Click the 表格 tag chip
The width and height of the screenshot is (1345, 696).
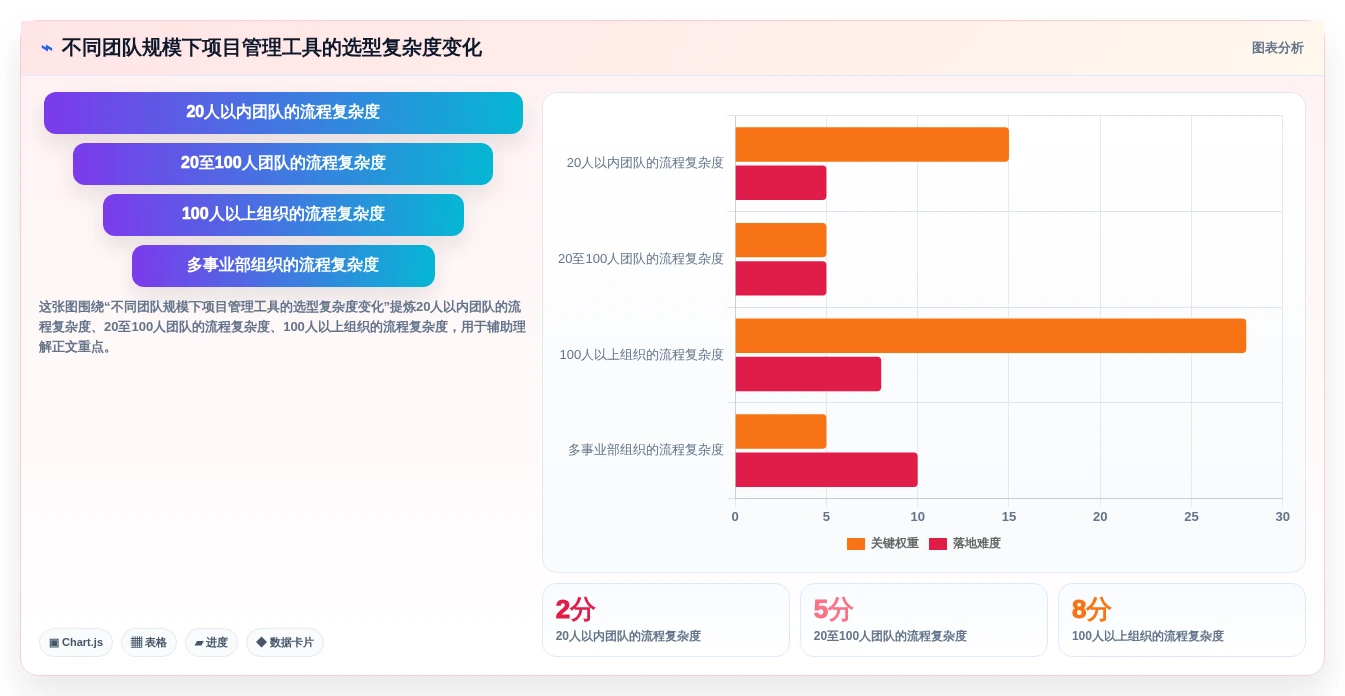click(149, 642)
